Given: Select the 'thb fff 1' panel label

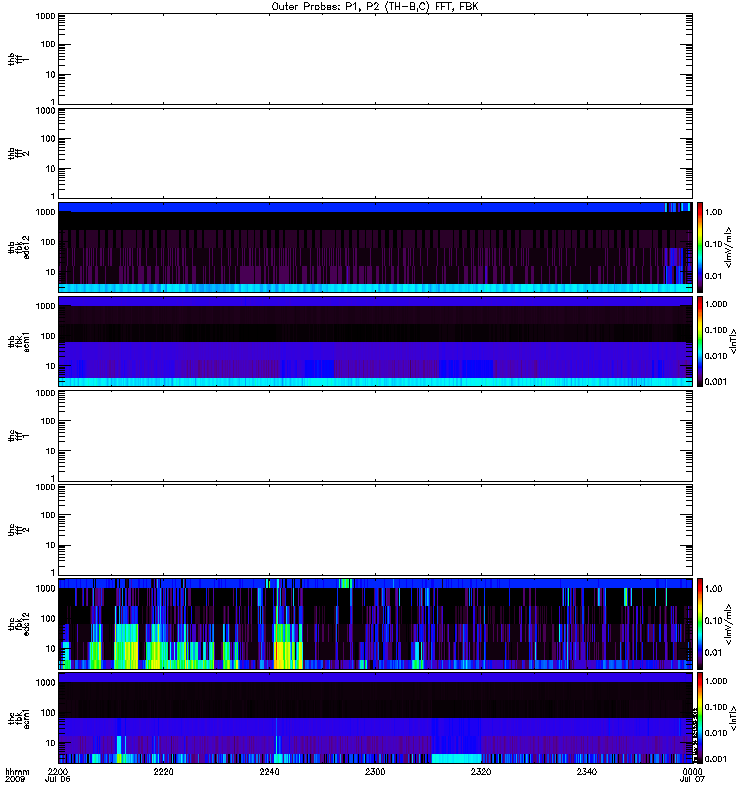Looking at the screenshot, I should point(18,59).
